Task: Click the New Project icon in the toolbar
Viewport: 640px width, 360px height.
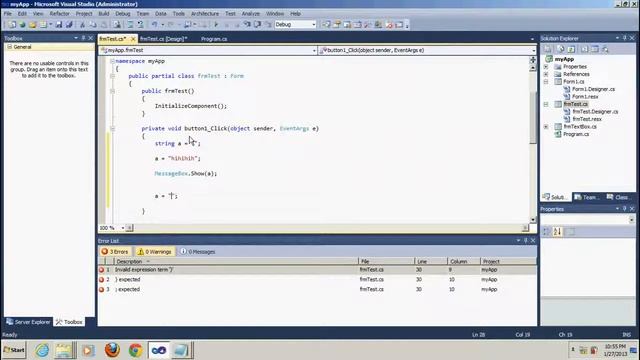Action: pos(12,24)
